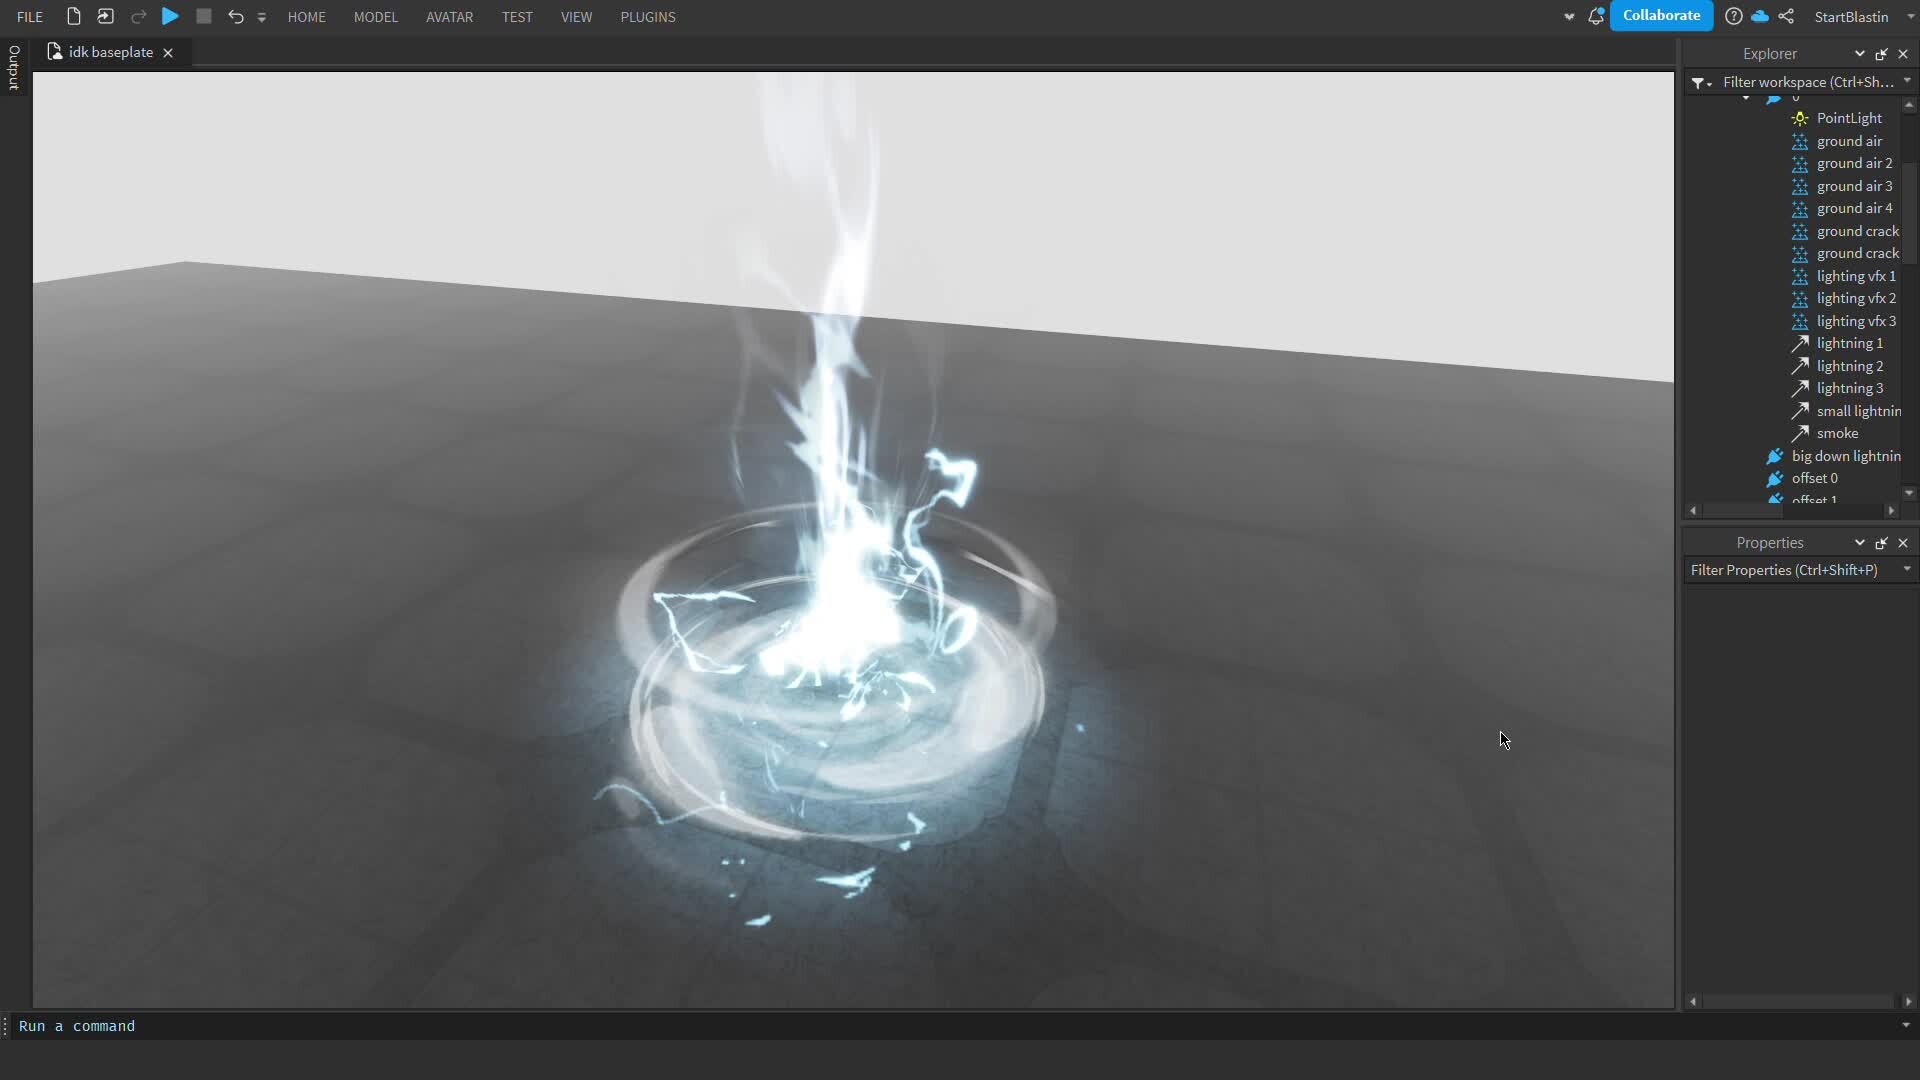Start playtesting with the Play button
This screenshot has height=1080, width=1920.
coord(170,16)
